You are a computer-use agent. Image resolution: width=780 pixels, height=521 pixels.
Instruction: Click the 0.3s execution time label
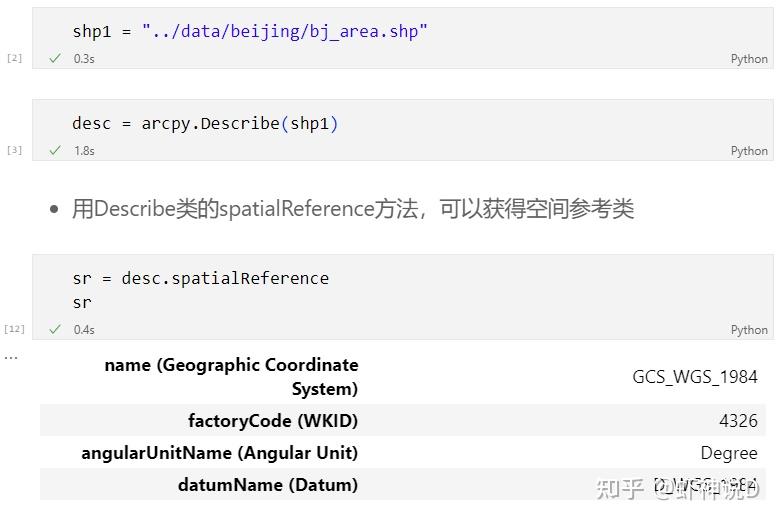click(x=83, y=59)
